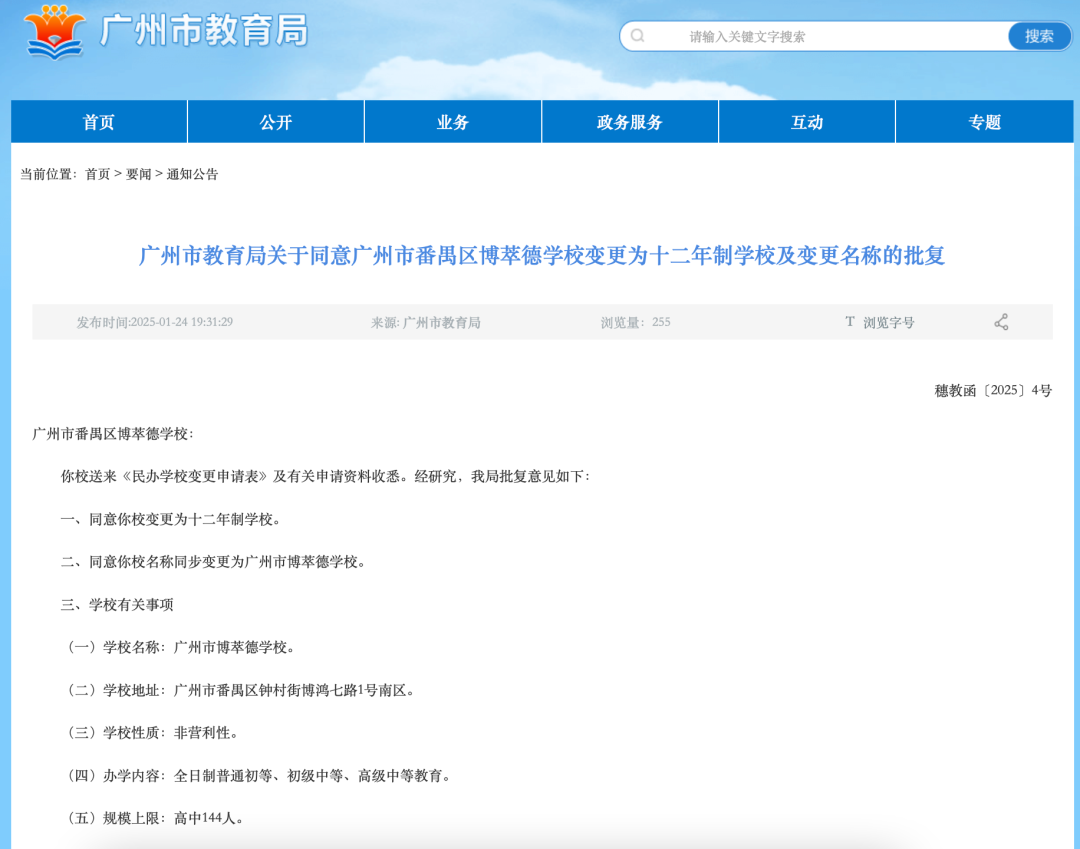Open the share icon in info bar
This screenshot has height=849, width=1080.
point(1001,322)
